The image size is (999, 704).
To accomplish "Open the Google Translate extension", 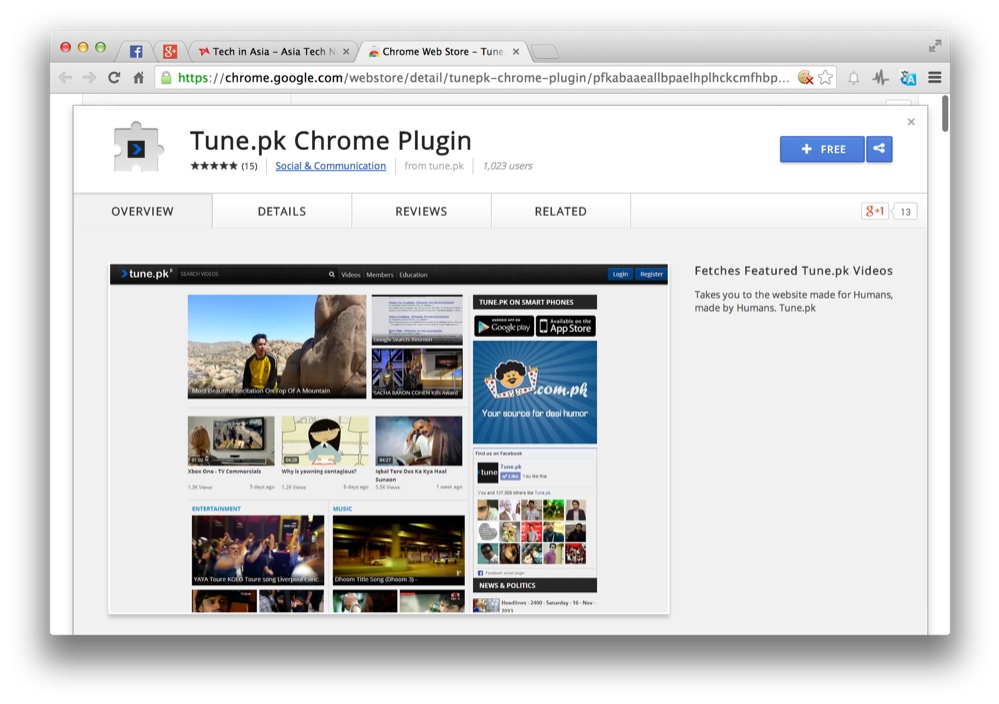I will 908,78.
